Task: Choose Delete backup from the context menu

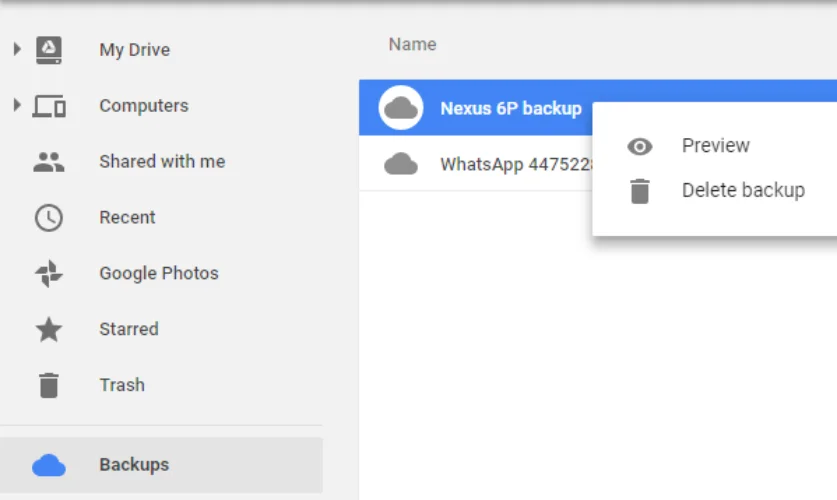Action: pyautogui.click(x=742, y=190)
